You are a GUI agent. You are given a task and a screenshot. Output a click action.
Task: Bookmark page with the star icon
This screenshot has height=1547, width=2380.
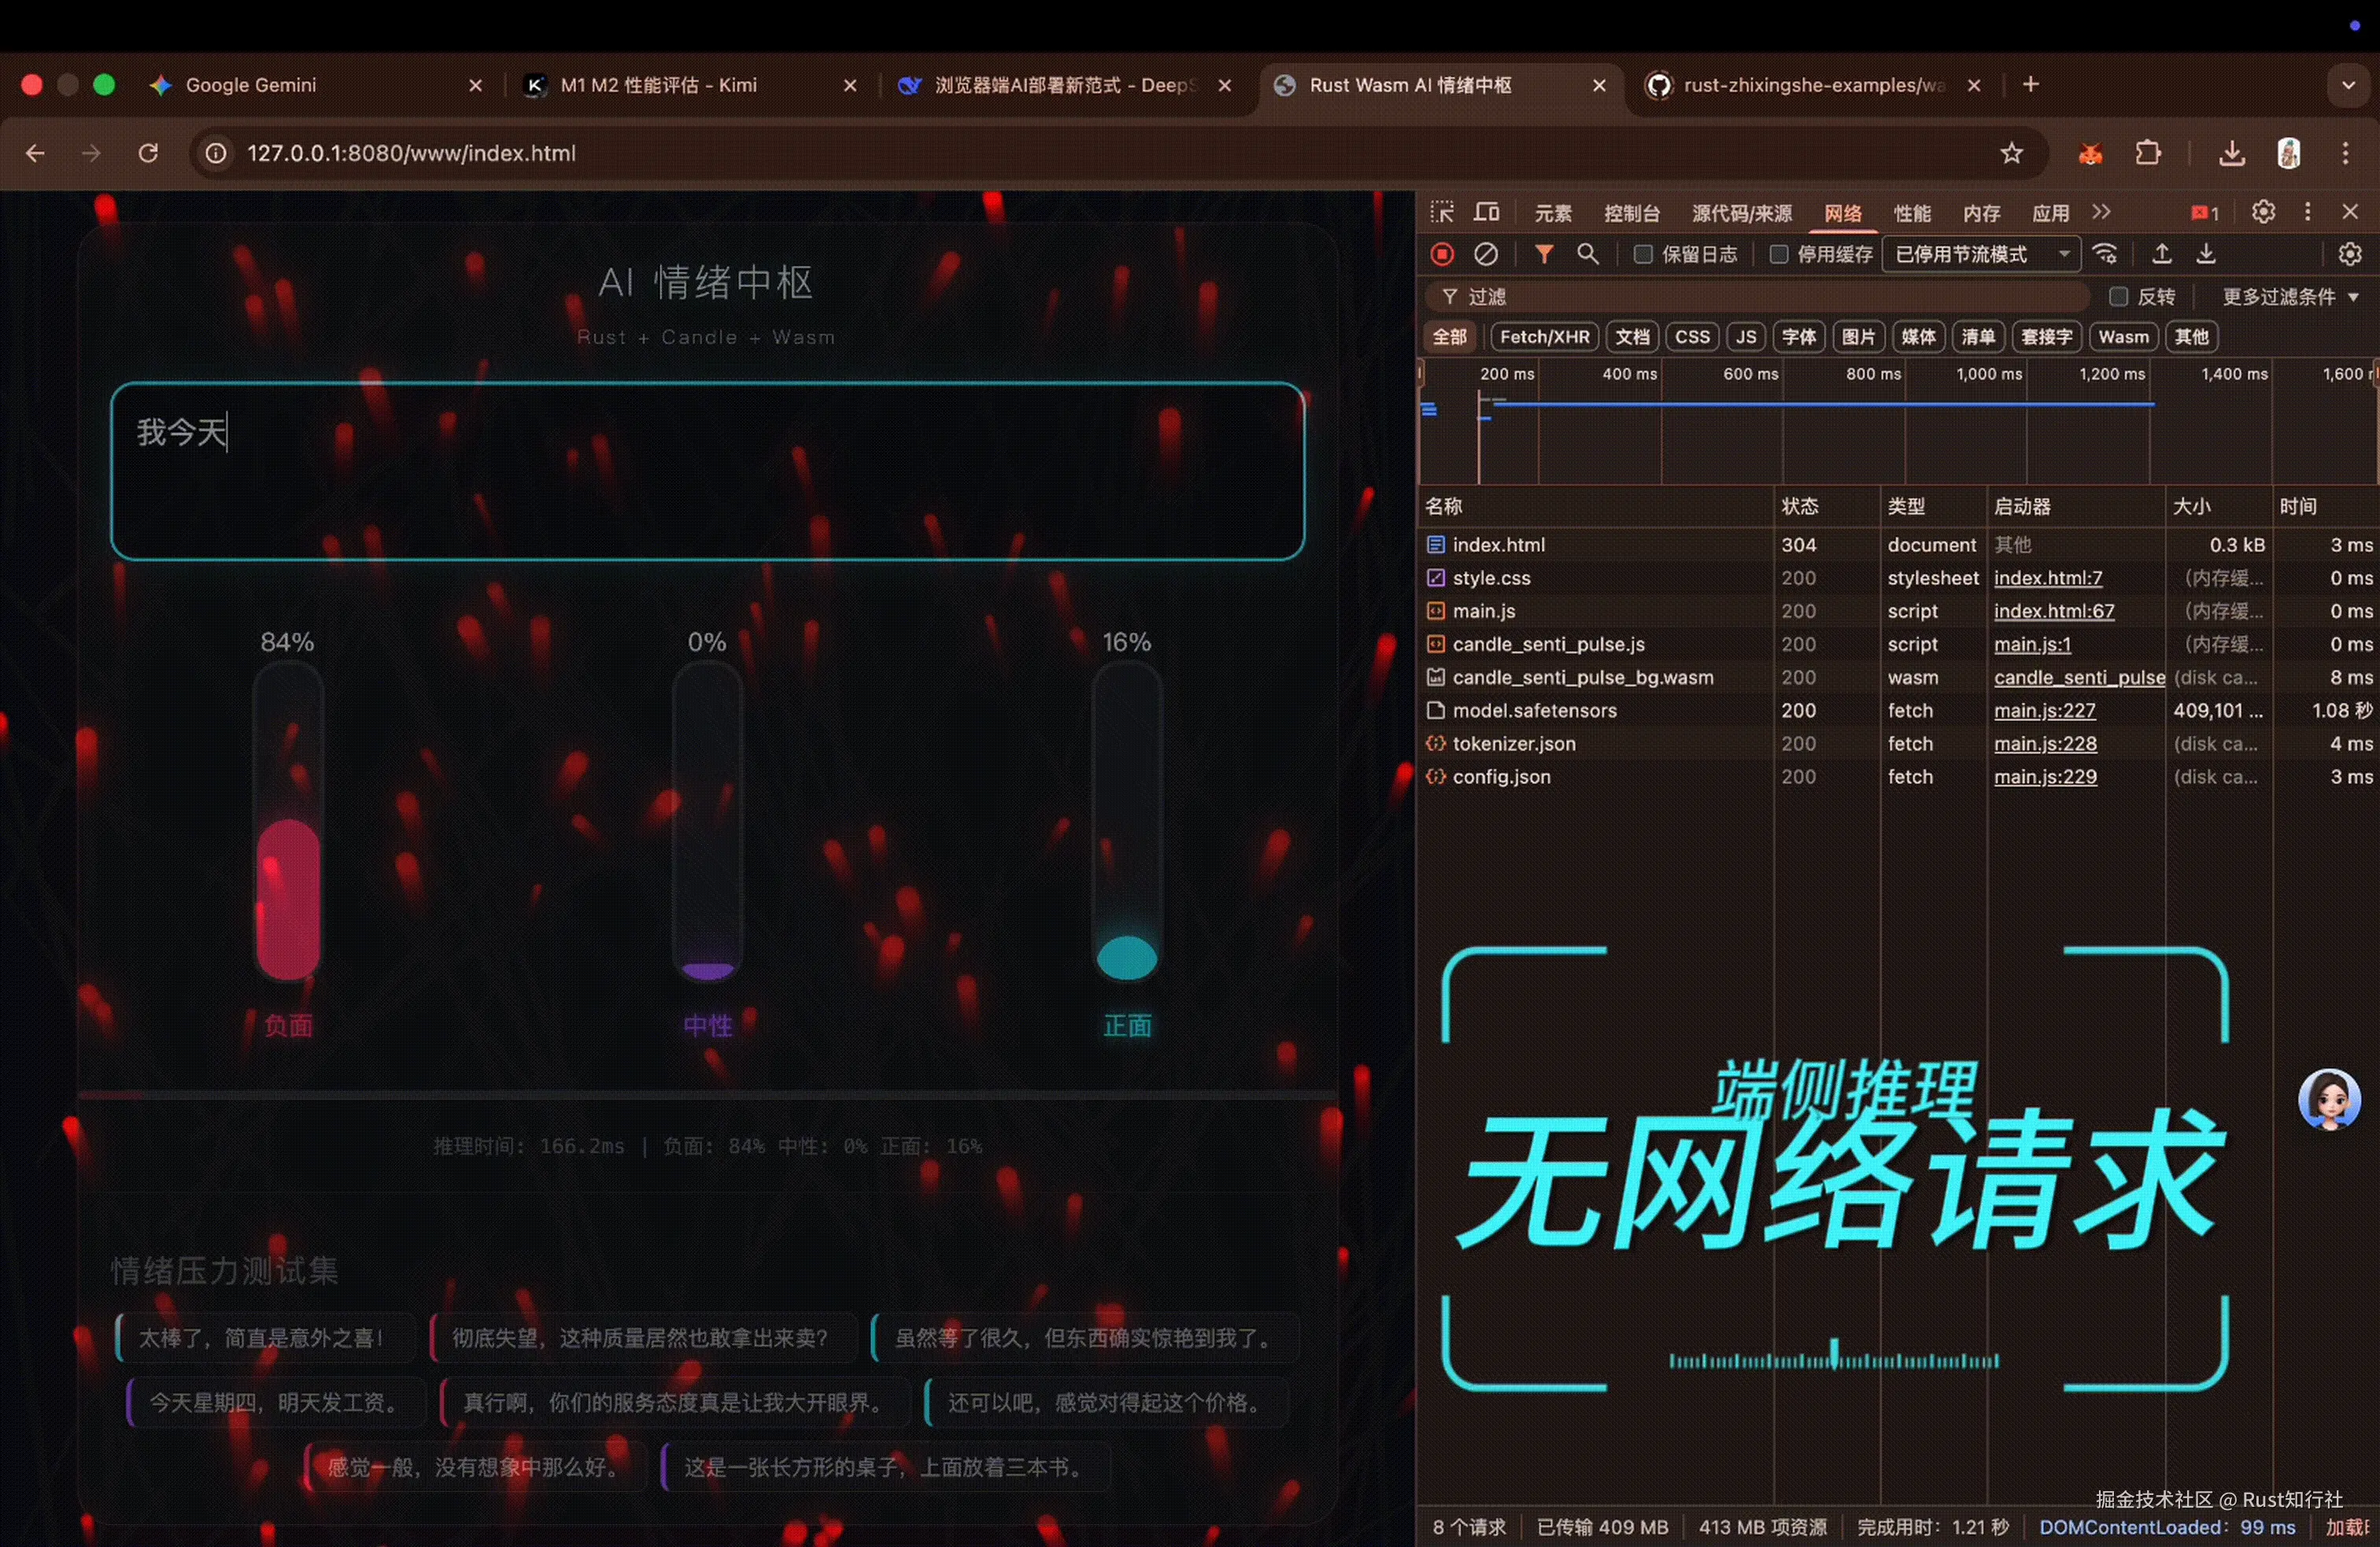coord(2011,153)
